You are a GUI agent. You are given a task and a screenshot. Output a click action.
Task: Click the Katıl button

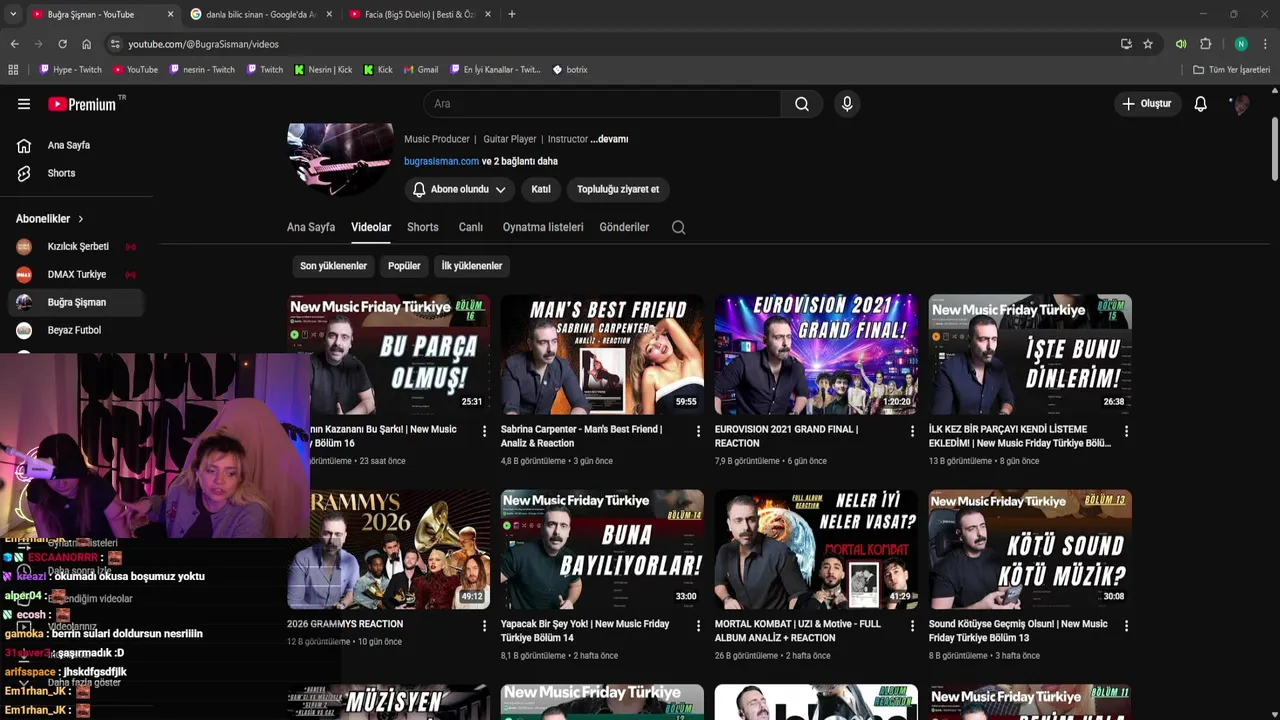[541, 189]
